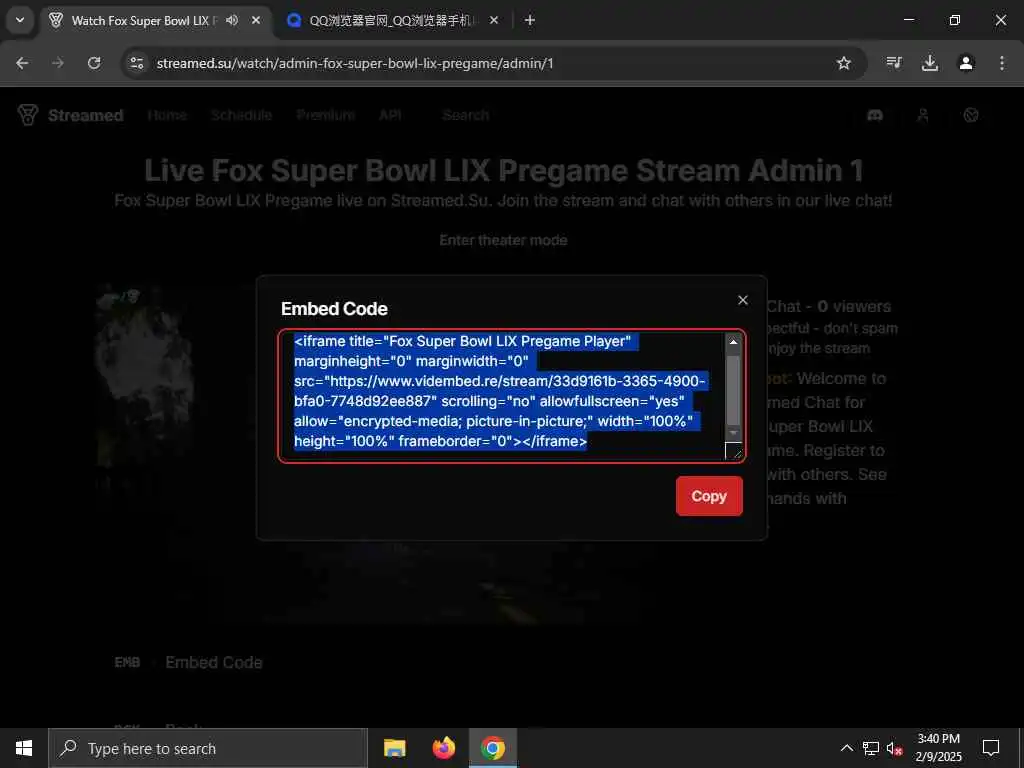Open the user account icon
The width and height of the screenshot is (1024, 768).
[923, 116]
